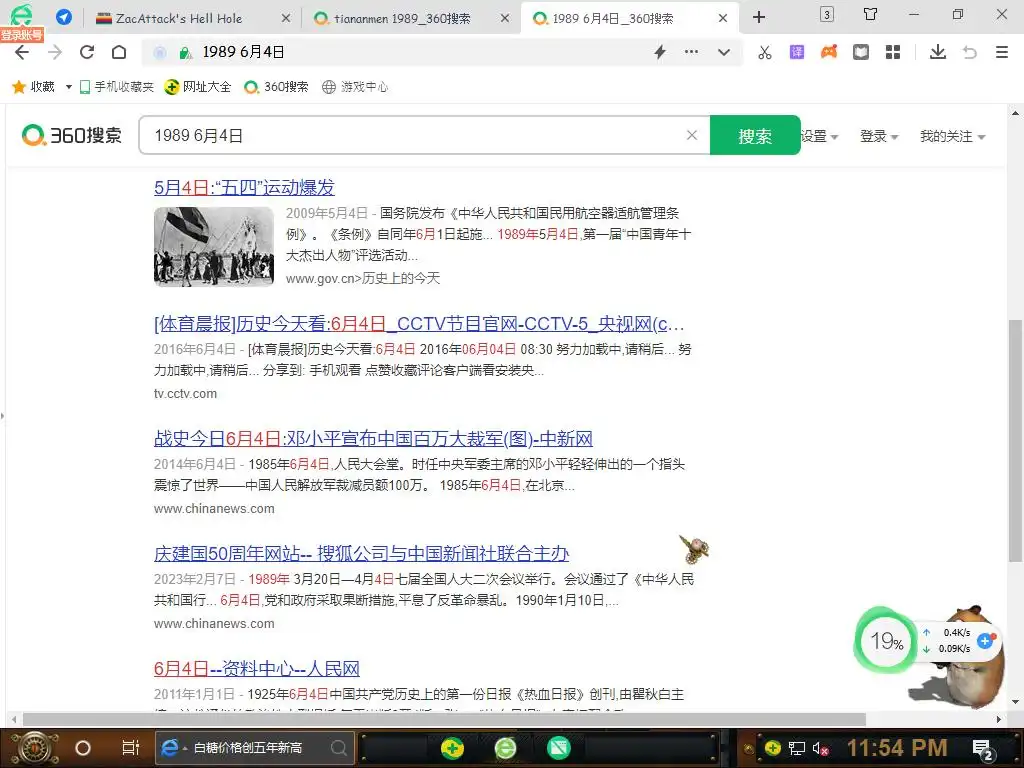Viewport: 1024px width, 768px height.
Task: Open the notification center with 2 alerts
Action: (983, 748)
